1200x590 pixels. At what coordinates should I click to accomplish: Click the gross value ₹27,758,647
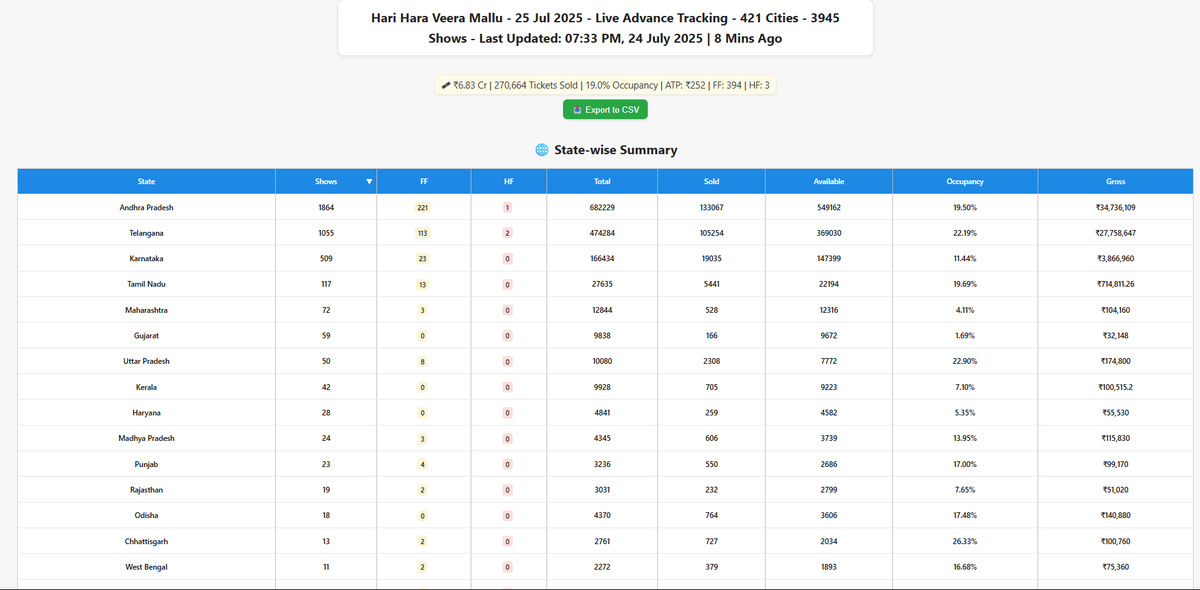pyautogui.click(x=1116, y=233)
